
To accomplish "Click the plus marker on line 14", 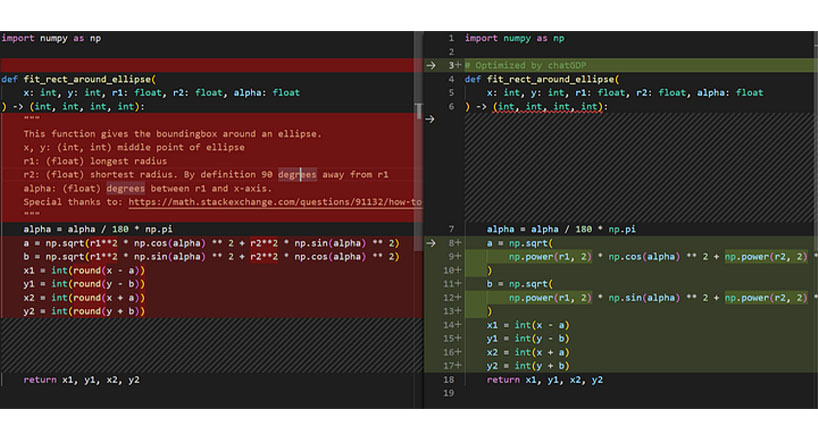I will point(459,325).
